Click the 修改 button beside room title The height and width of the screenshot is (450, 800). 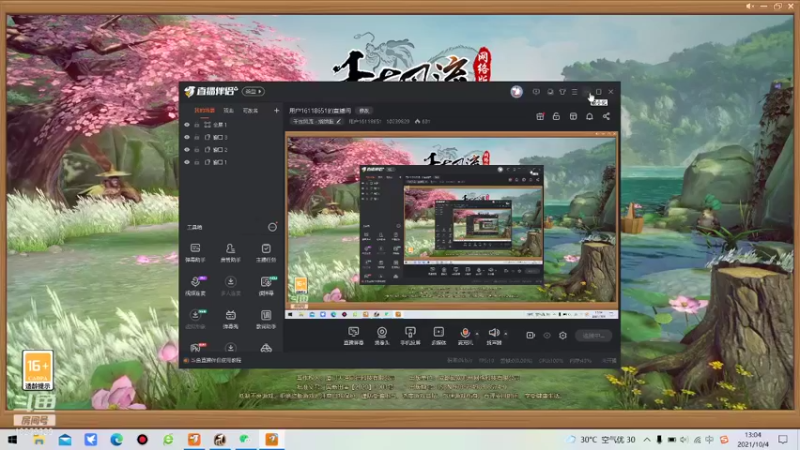pos(364,110)
